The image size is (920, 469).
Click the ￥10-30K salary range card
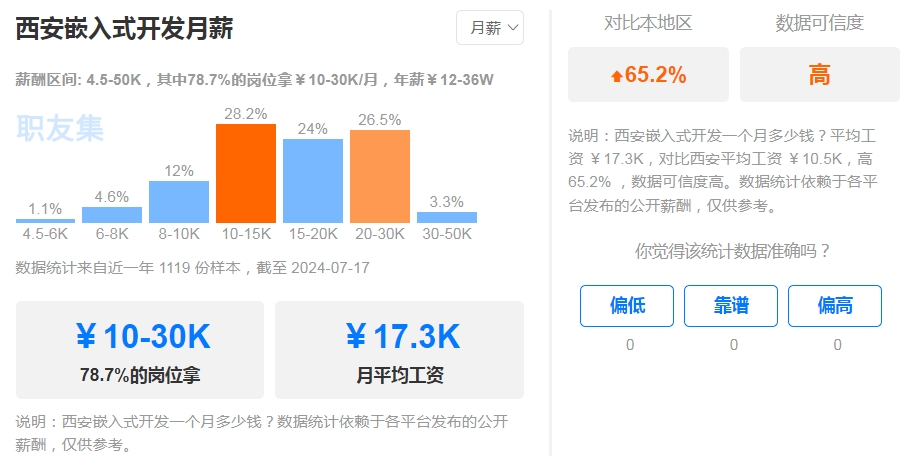[140, 350]
